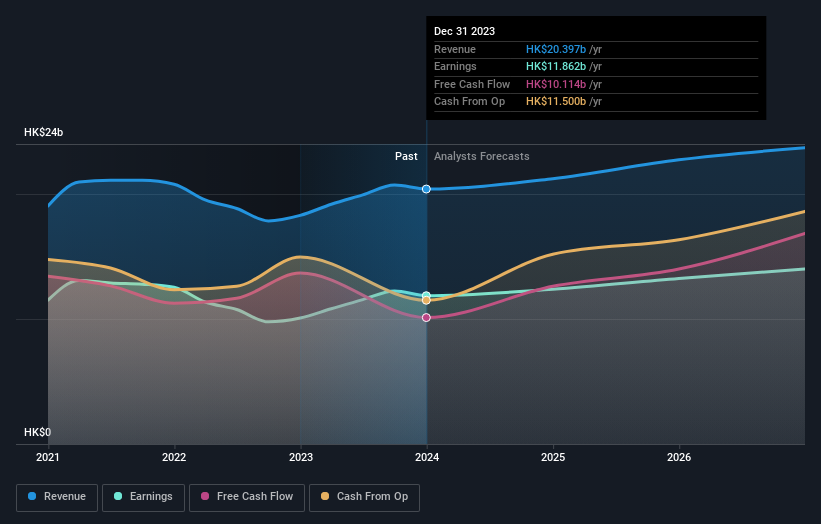Click the Cash From Op label in tooltip
821x524 pixels.
click(470, 102)
